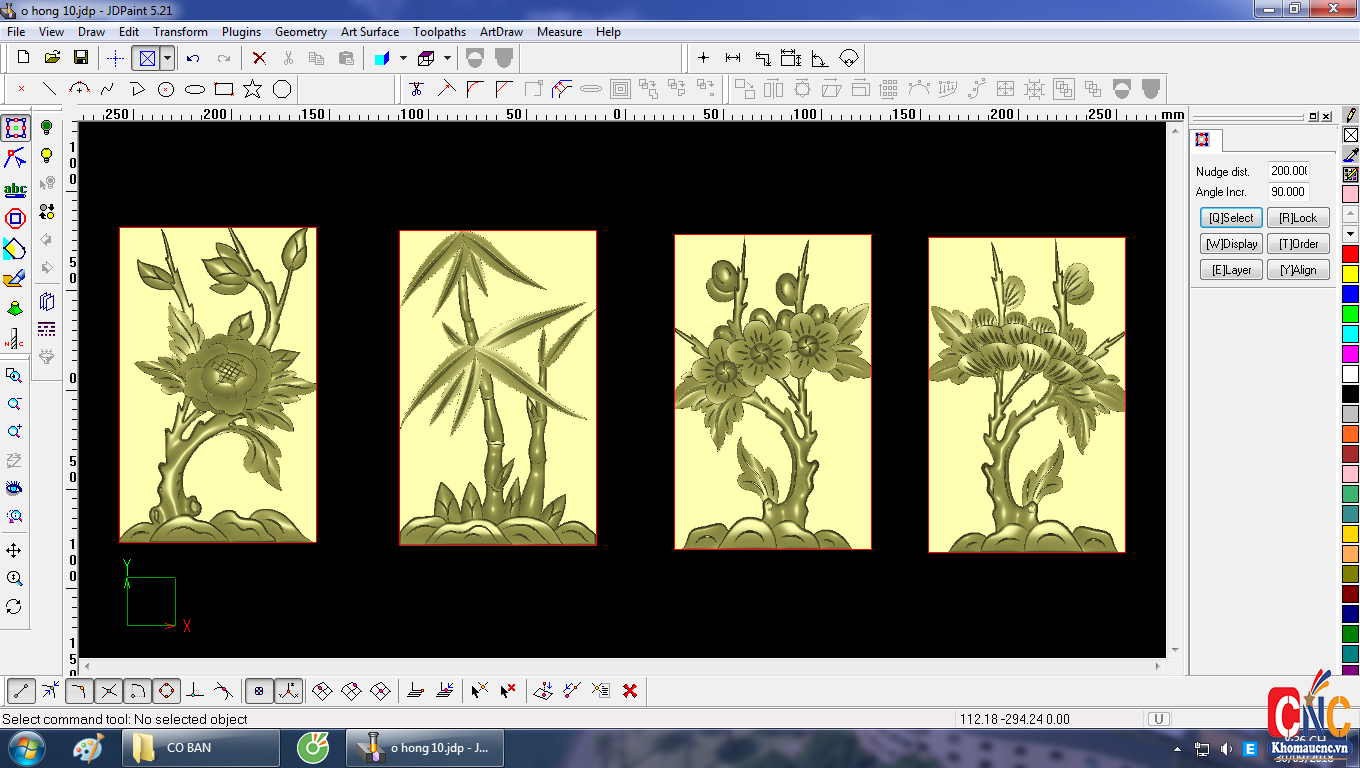The height and width of the screenshot is (768, 1360).
Task: Click the Save floppy disk icon
Action: click(x=81, y=58)
